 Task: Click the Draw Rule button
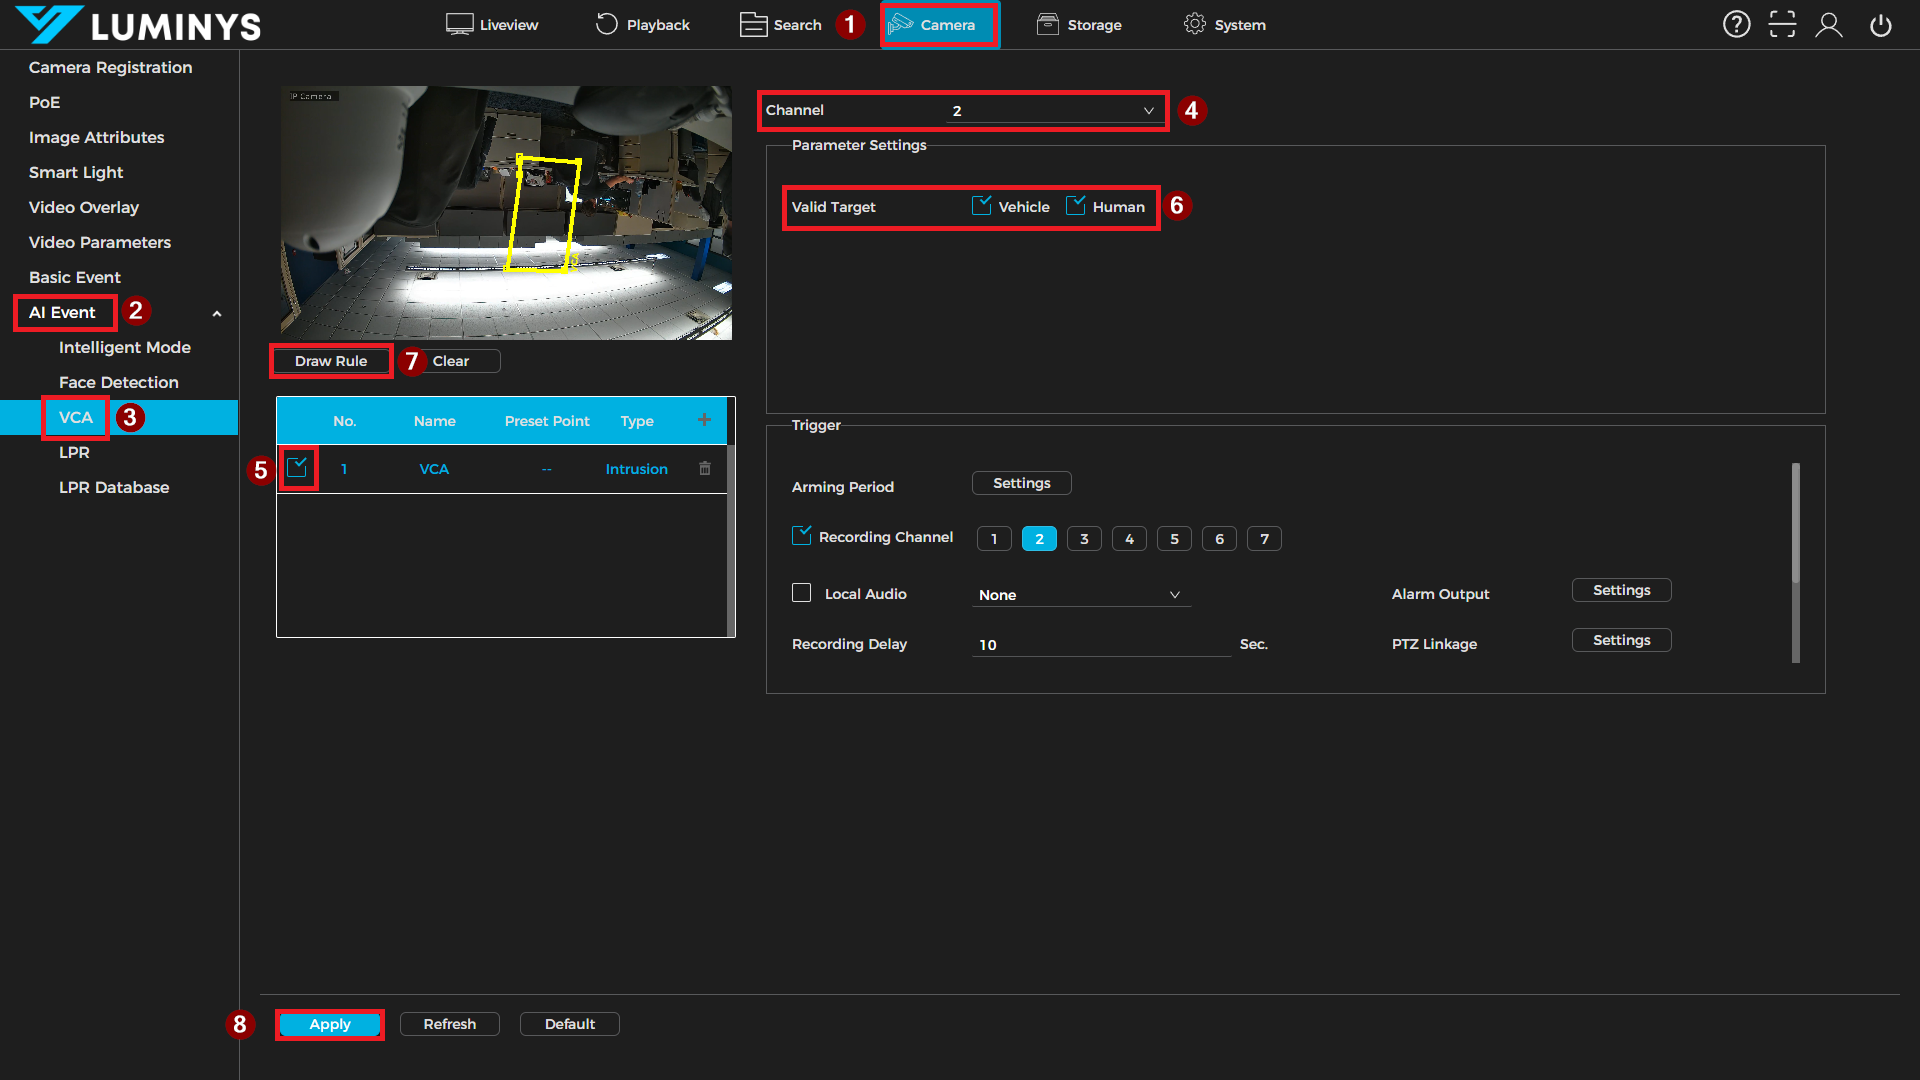point(331,361)
